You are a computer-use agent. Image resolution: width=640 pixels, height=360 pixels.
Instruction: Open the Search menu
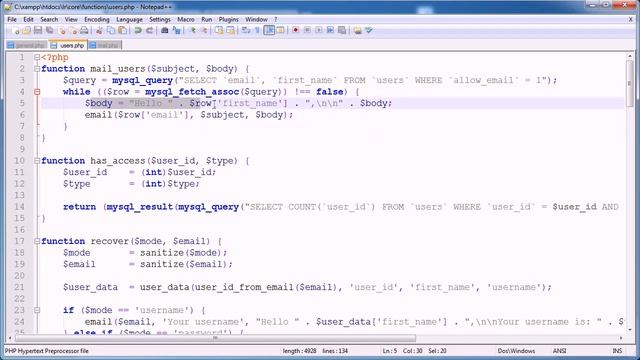point(49,19)
